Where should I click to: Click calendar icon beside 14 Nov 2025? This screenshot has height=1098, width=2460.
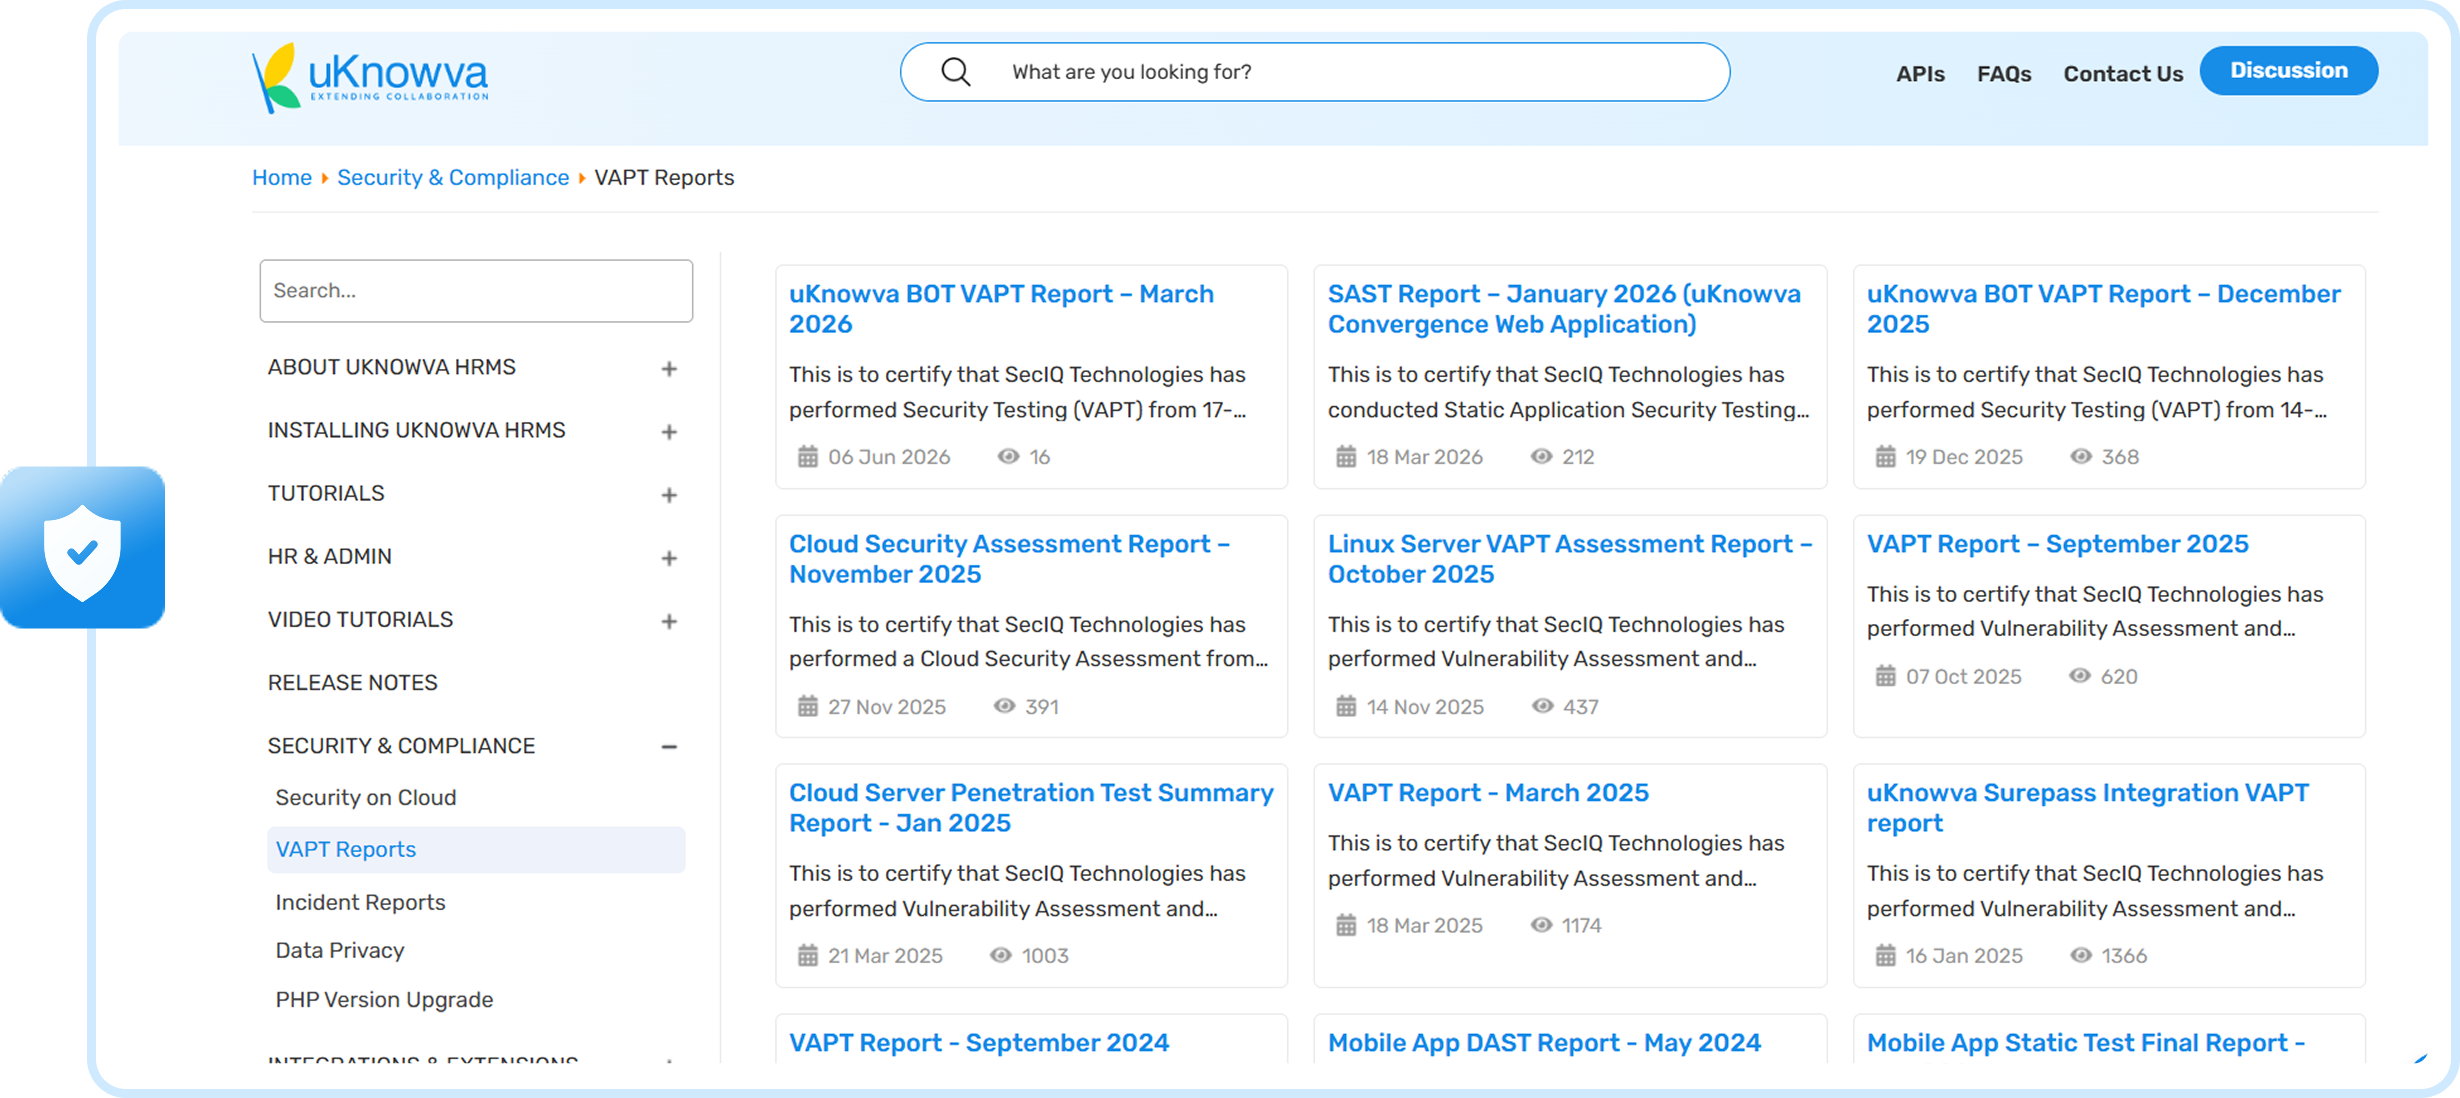click(1346, 707)
